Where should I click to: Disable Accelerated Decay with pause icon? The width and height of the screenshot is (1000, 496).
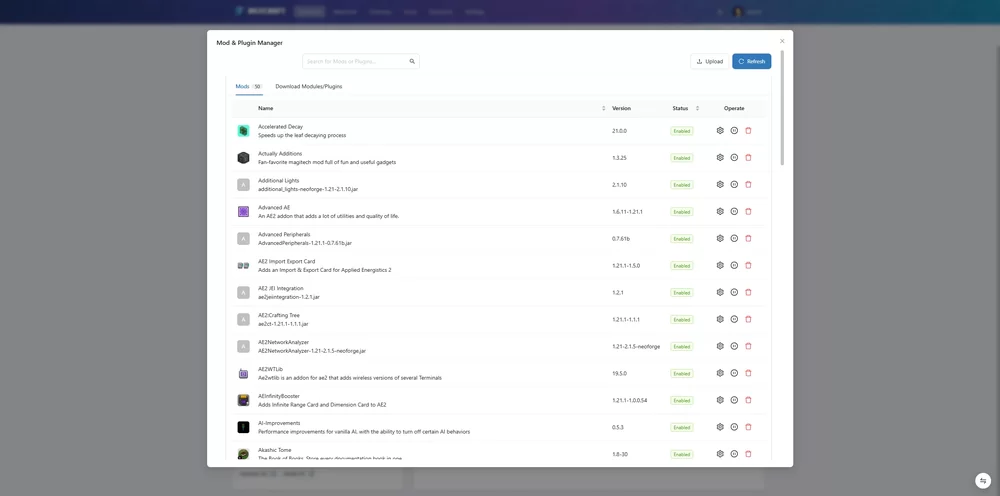(x=734, y=130)
